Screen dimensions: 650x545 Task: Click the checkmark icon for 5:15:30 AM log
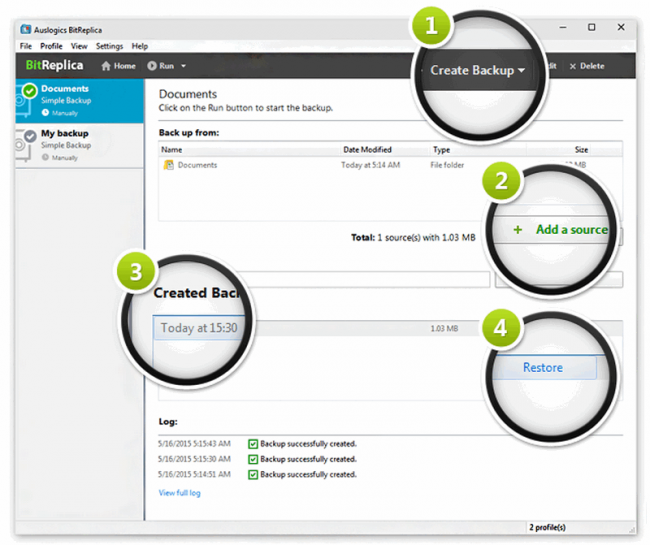coord(253,459)
